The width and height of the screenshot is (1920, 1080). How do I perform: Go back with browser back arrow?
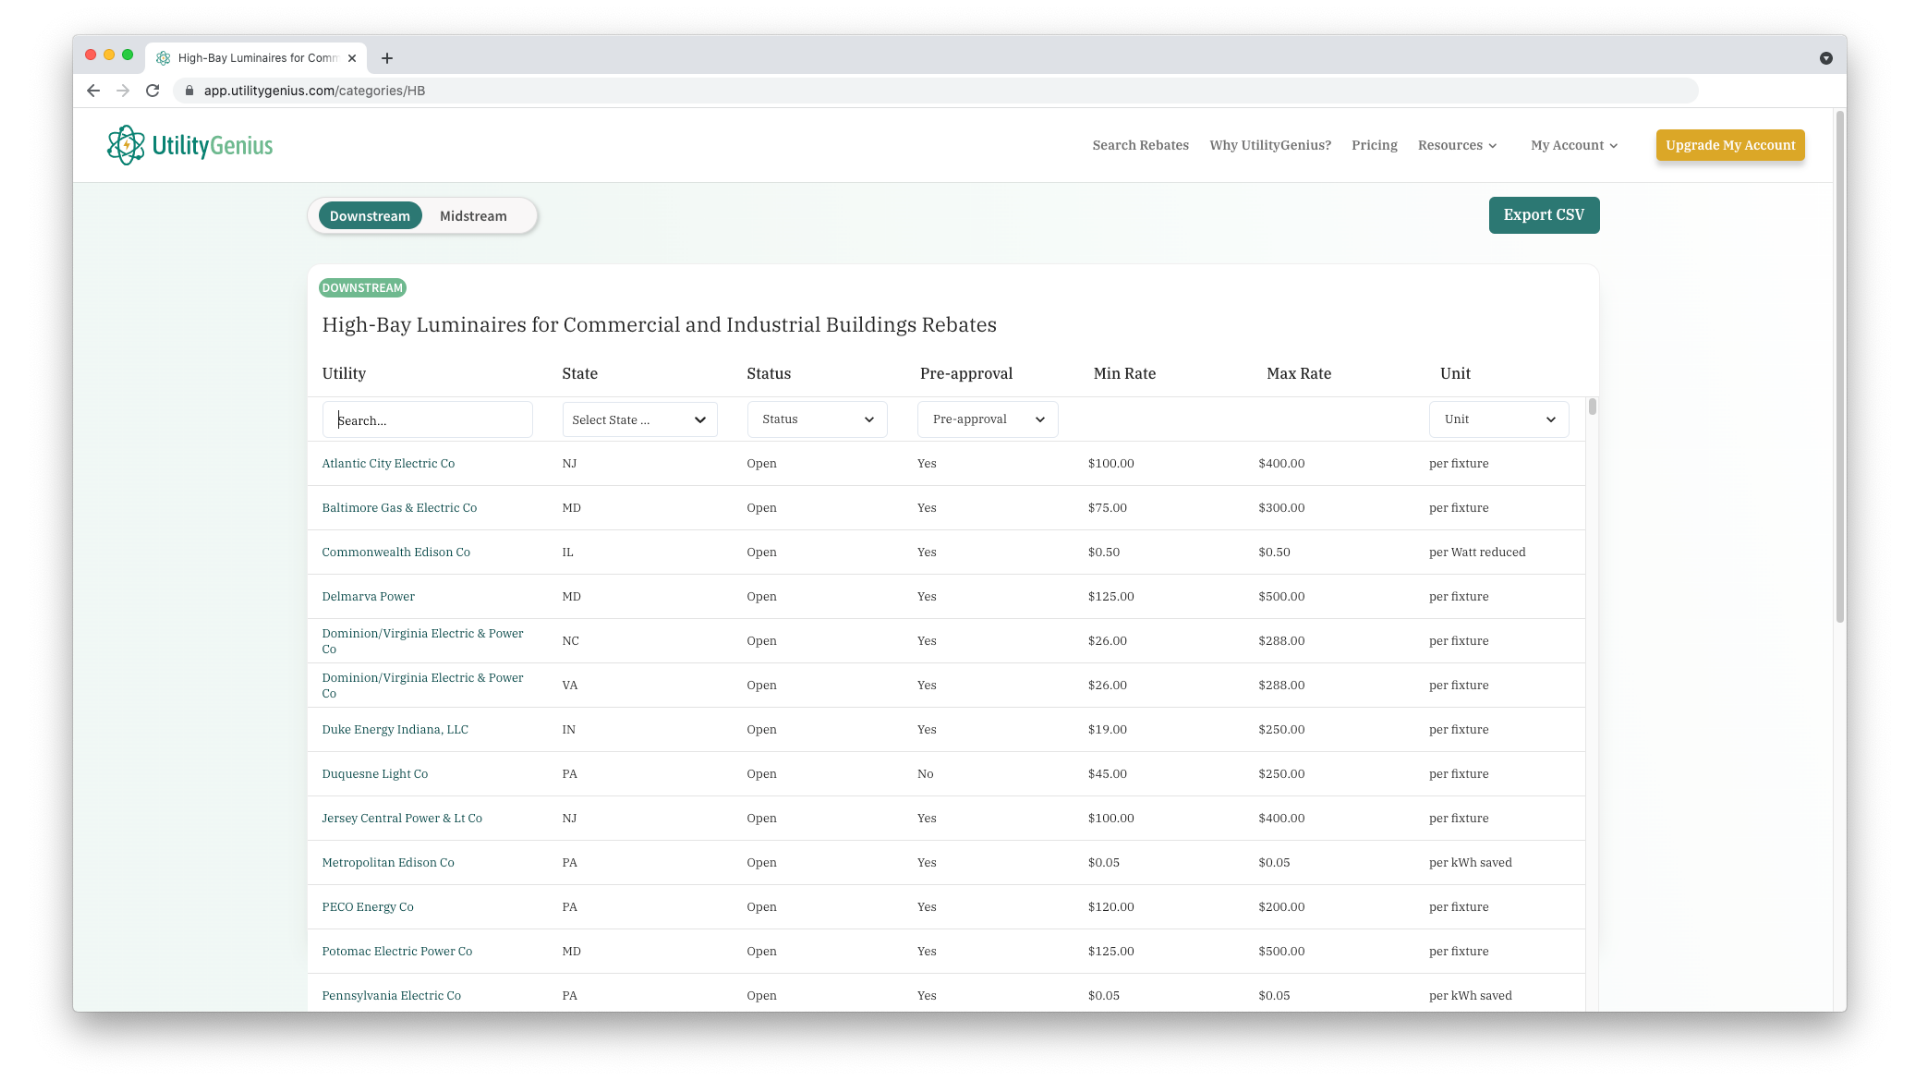pos(93,90)
